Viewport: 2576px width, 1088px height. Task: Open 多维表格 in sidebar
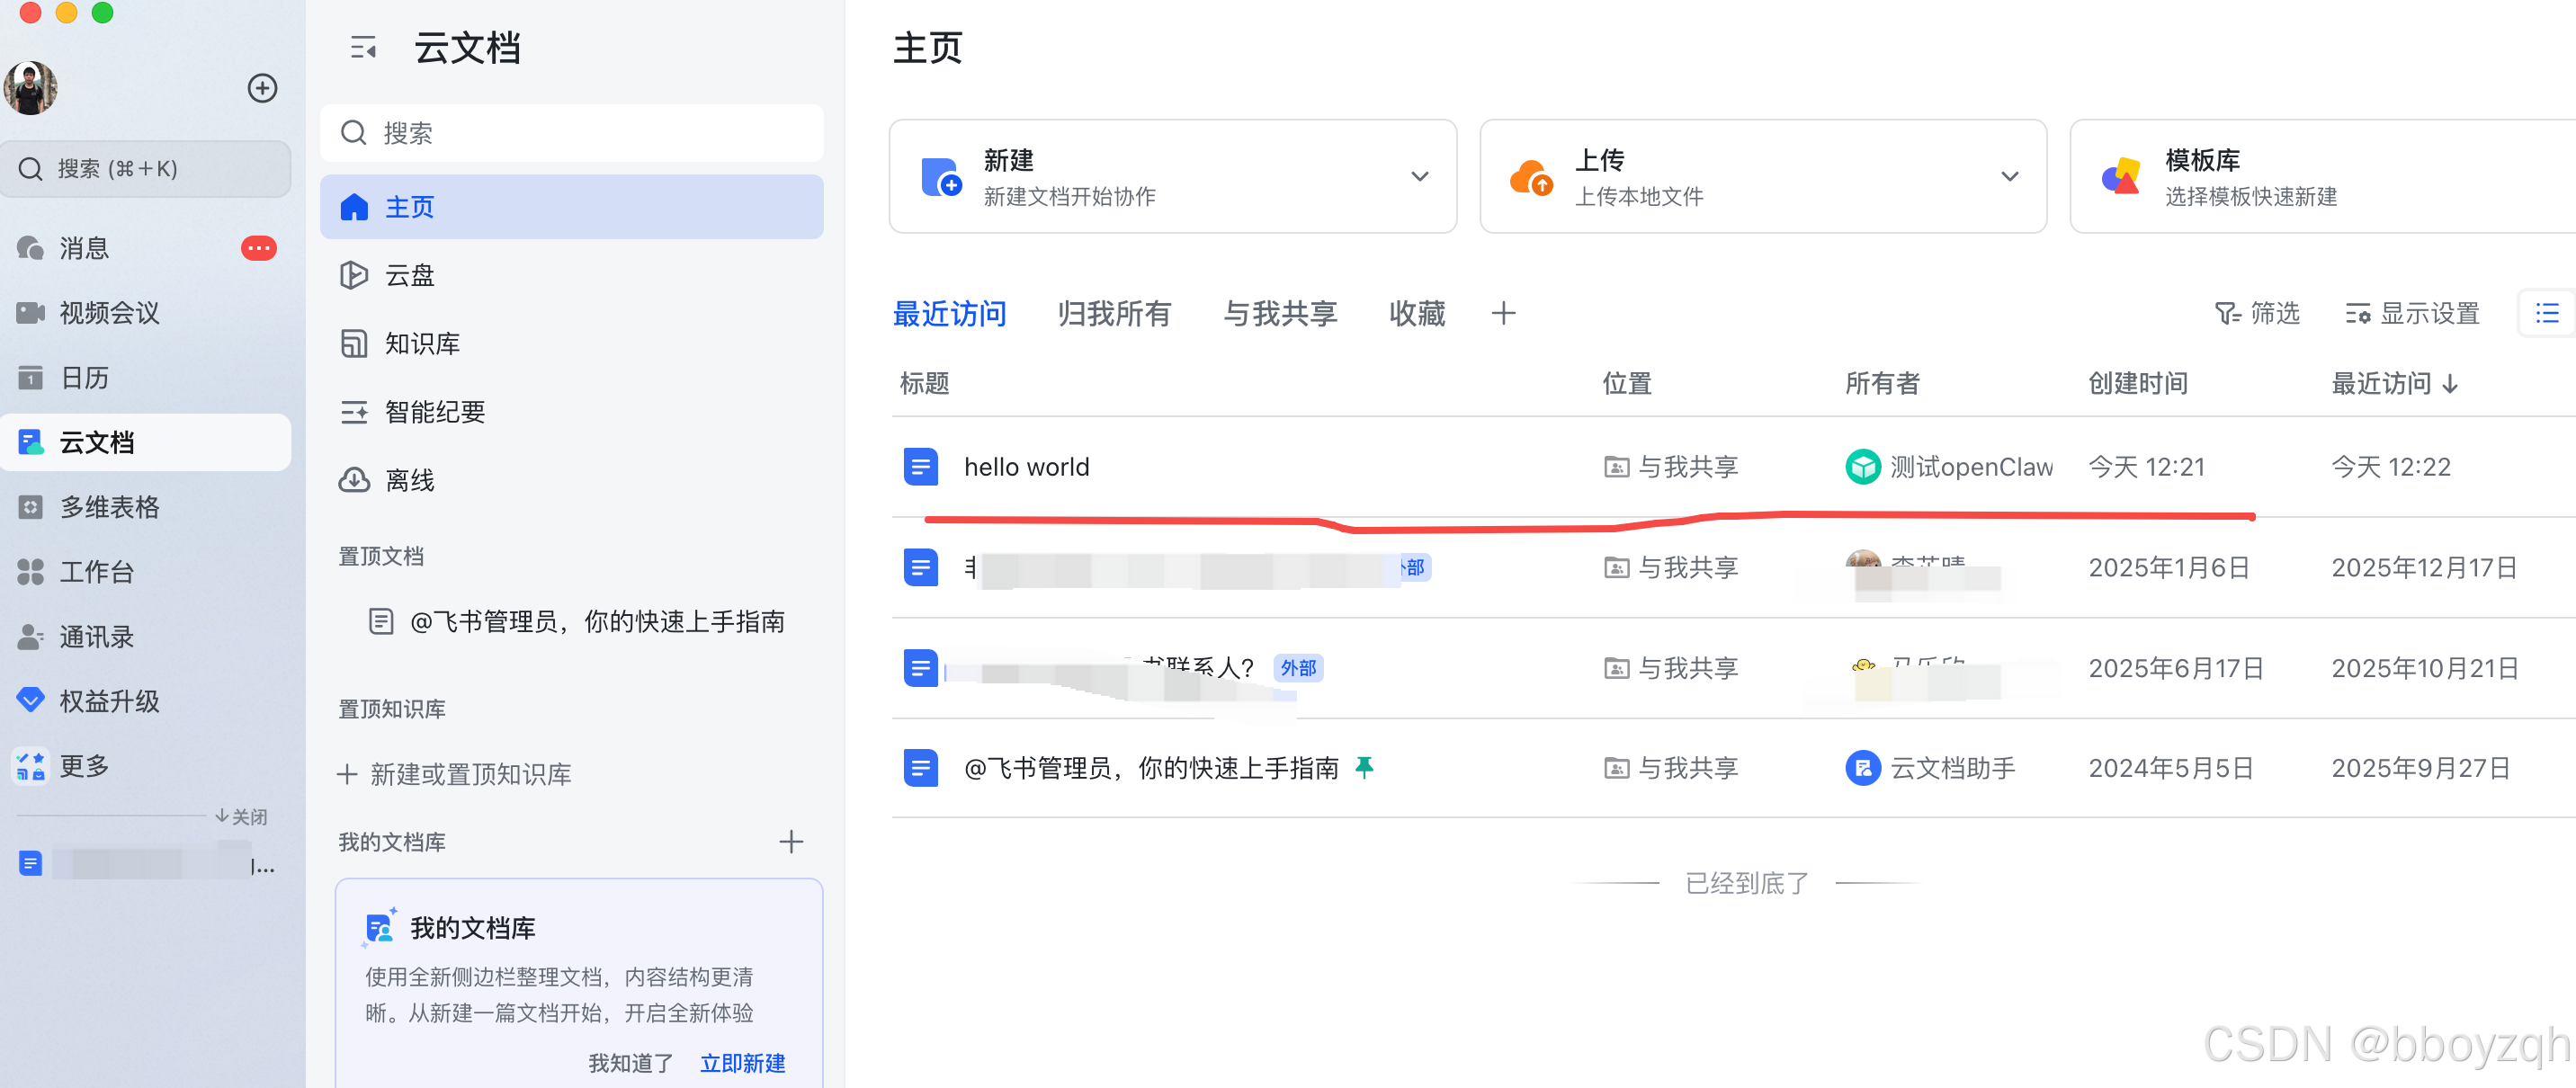point(108,507)
